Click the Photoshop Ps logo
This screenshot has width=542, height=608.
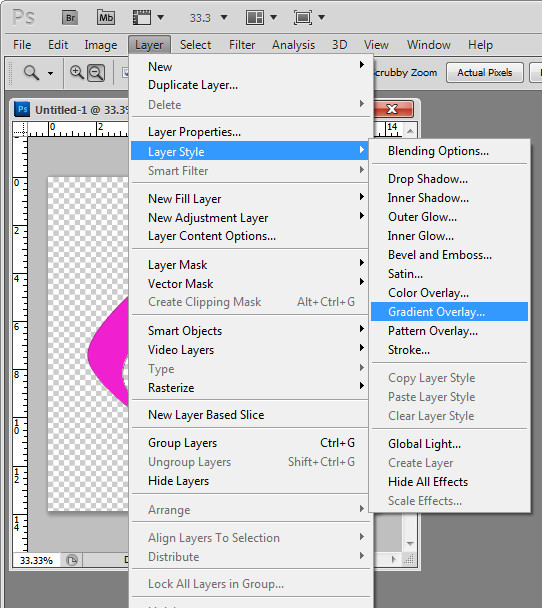coord(24,17)
